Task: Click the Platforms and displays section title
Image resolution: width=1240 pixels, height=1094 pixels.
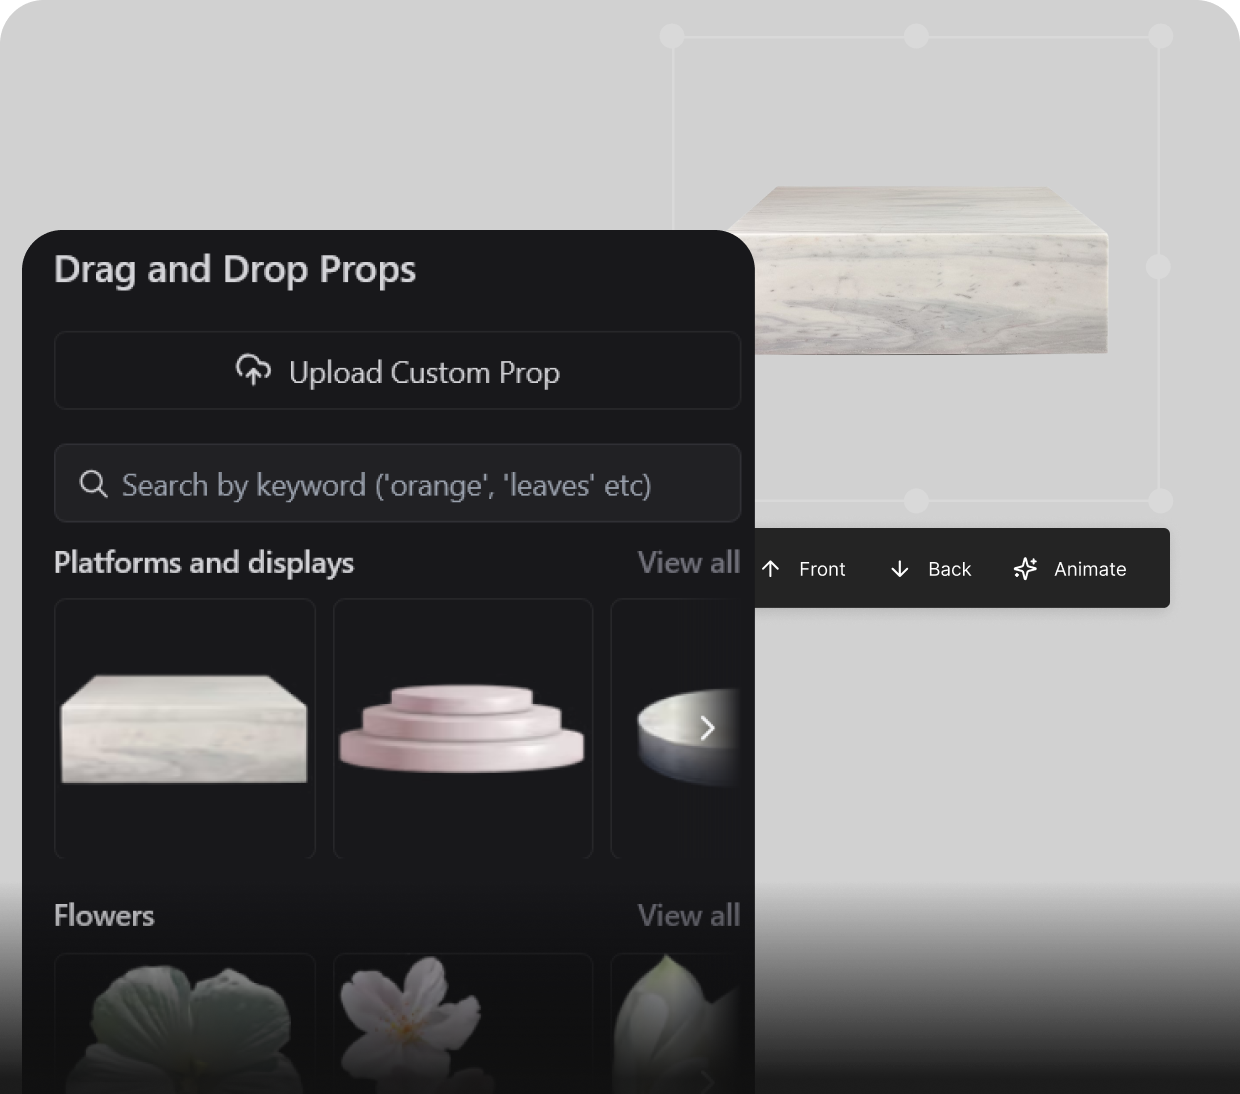Action: [x=204, y=562]
